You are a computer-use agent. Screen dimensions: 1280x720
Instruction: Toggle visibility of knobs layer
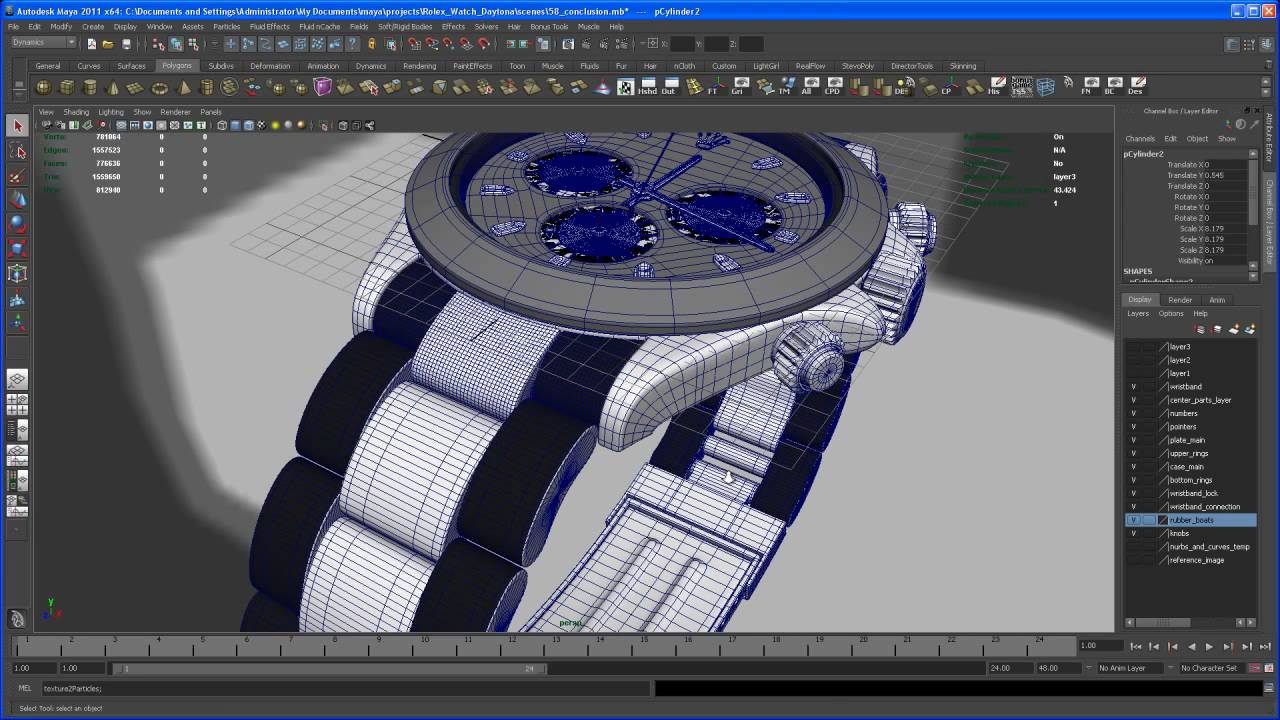(x=1133, y=533)
